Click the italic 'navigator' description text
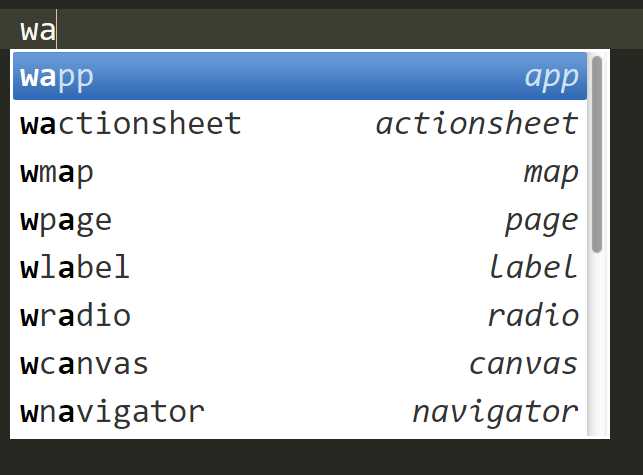The height and width of the screenshot is (475, 643). point(495,413)
